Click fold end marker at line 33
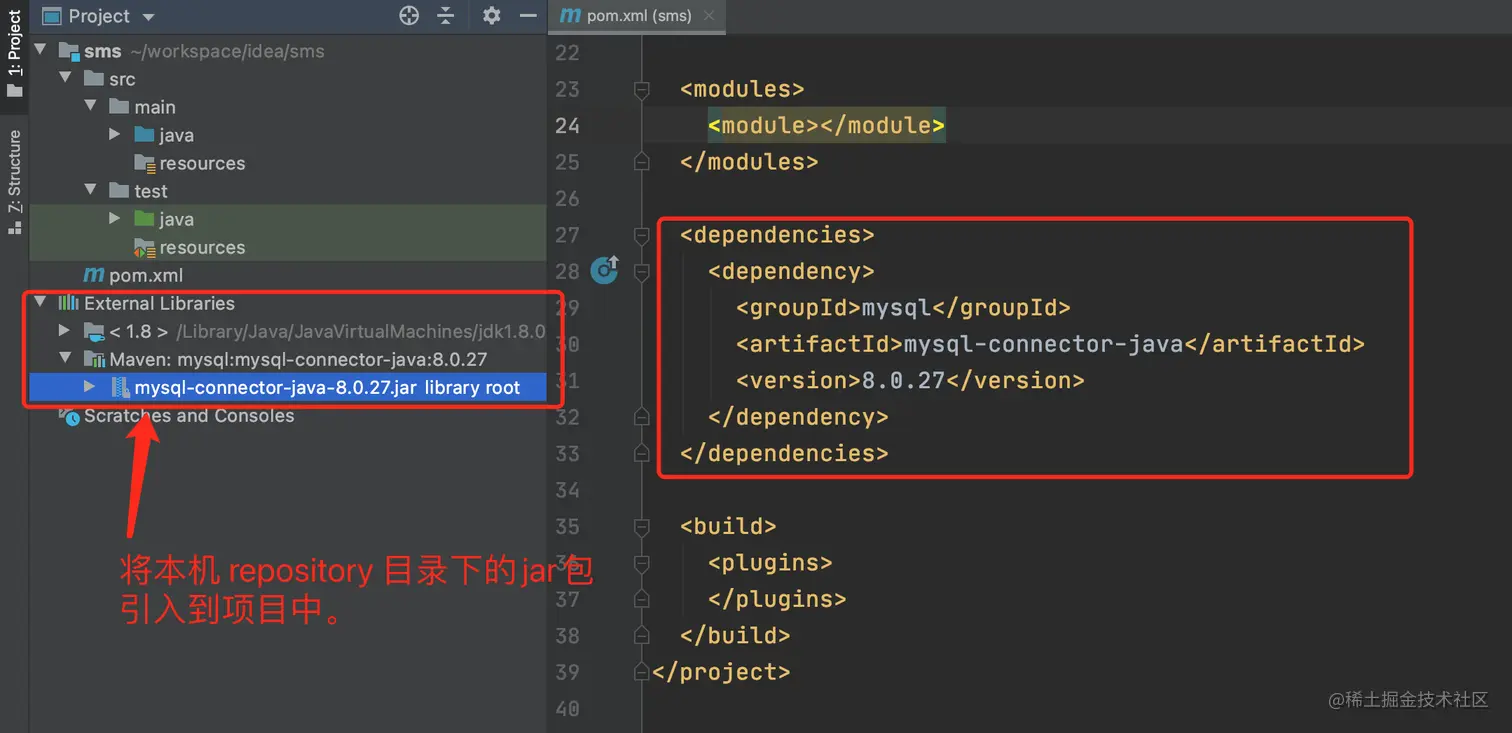This screenshot has width=1512, height=733. pyautogui.click(x=641, y=453)
